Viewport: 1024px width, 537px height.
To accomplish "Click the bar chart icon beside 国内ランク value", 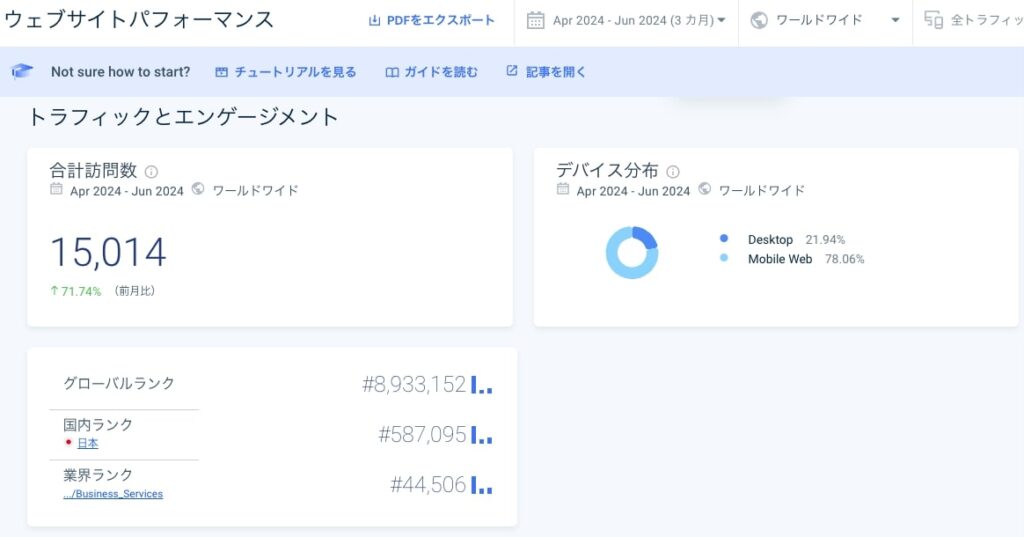I will pyautogui.click(x=481, y=435).
